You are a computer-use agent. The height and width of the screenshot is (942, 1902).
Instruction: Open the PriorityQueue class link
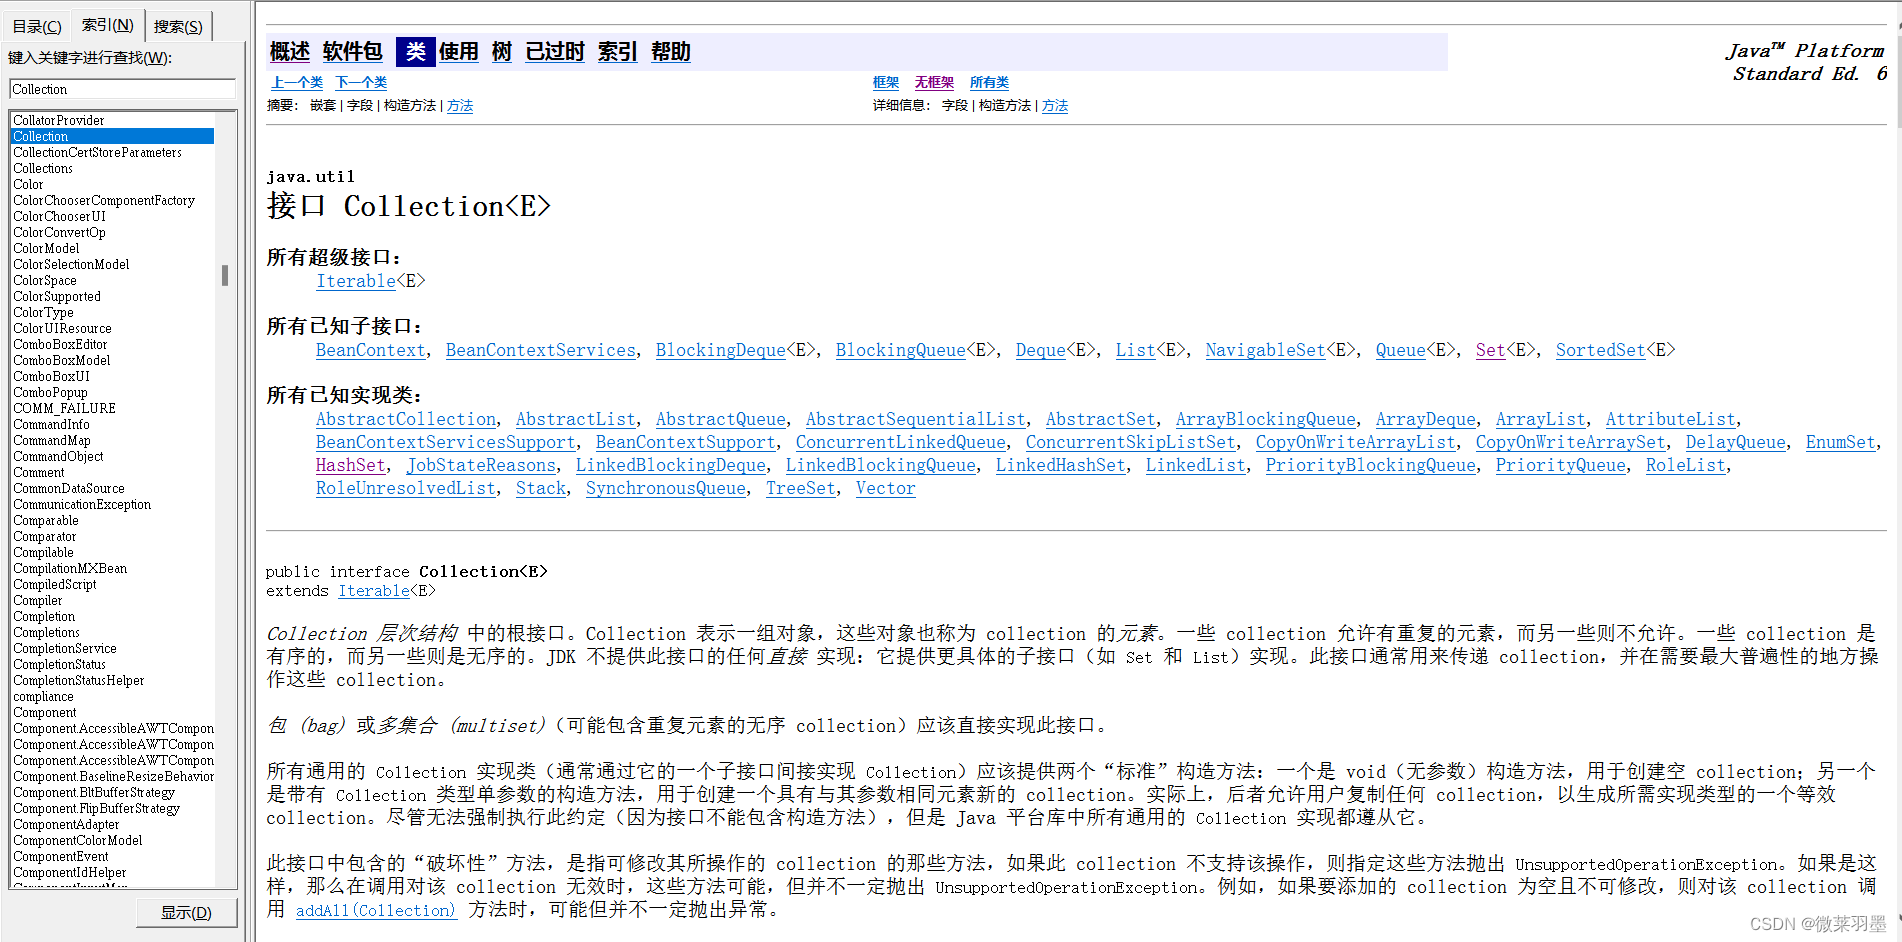coord(1561,466)
